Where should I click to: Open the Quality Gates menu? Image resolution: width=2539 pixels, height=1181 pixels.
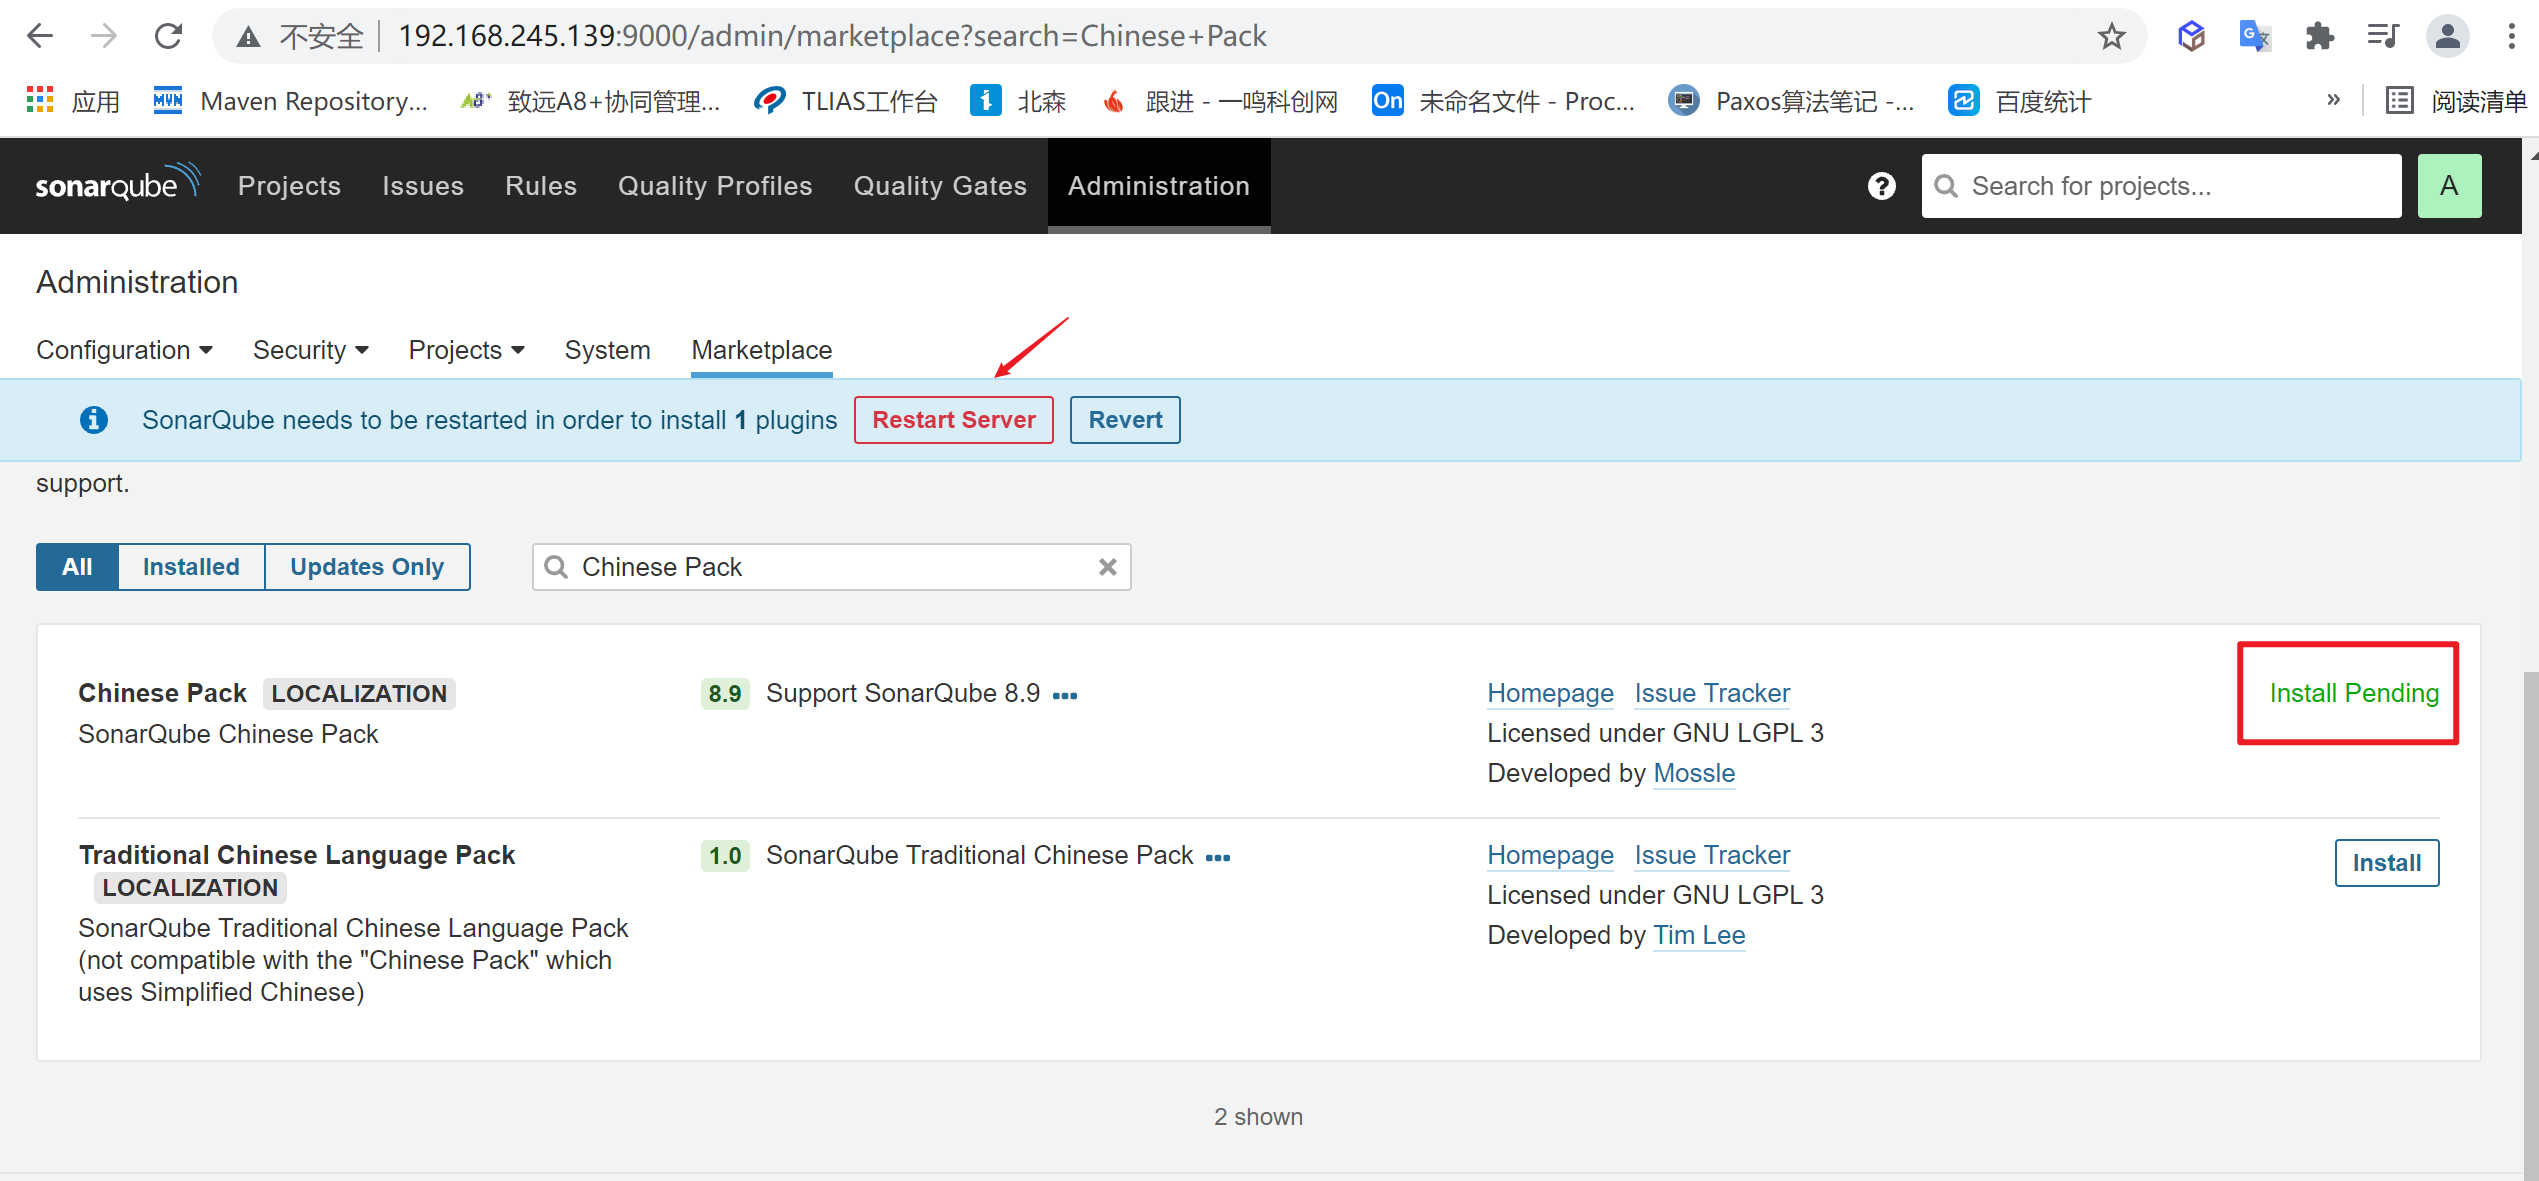(x=939, y=186)
